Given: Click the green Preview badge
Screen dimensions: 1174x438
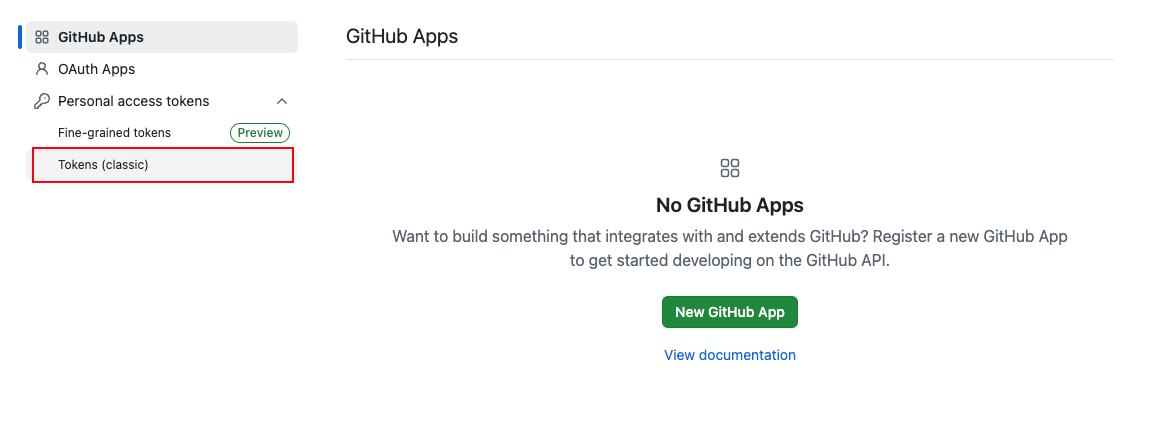Looking at the screenshot, I should tap(260, 133).
